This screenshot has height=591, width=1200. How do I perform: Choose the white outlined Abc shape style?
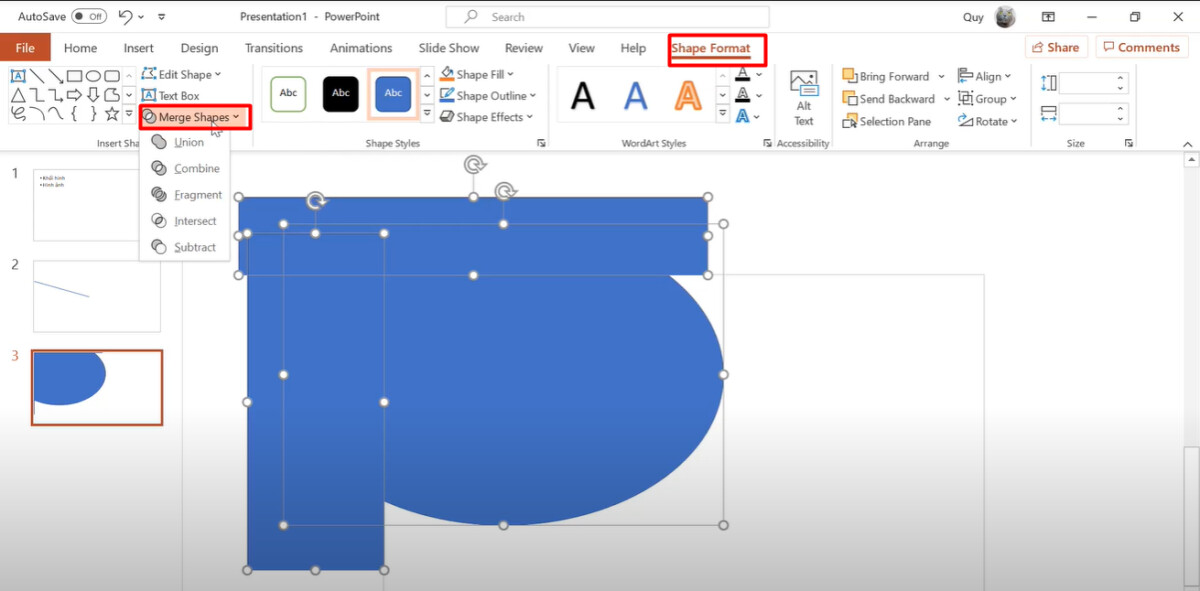coord(288,93)
